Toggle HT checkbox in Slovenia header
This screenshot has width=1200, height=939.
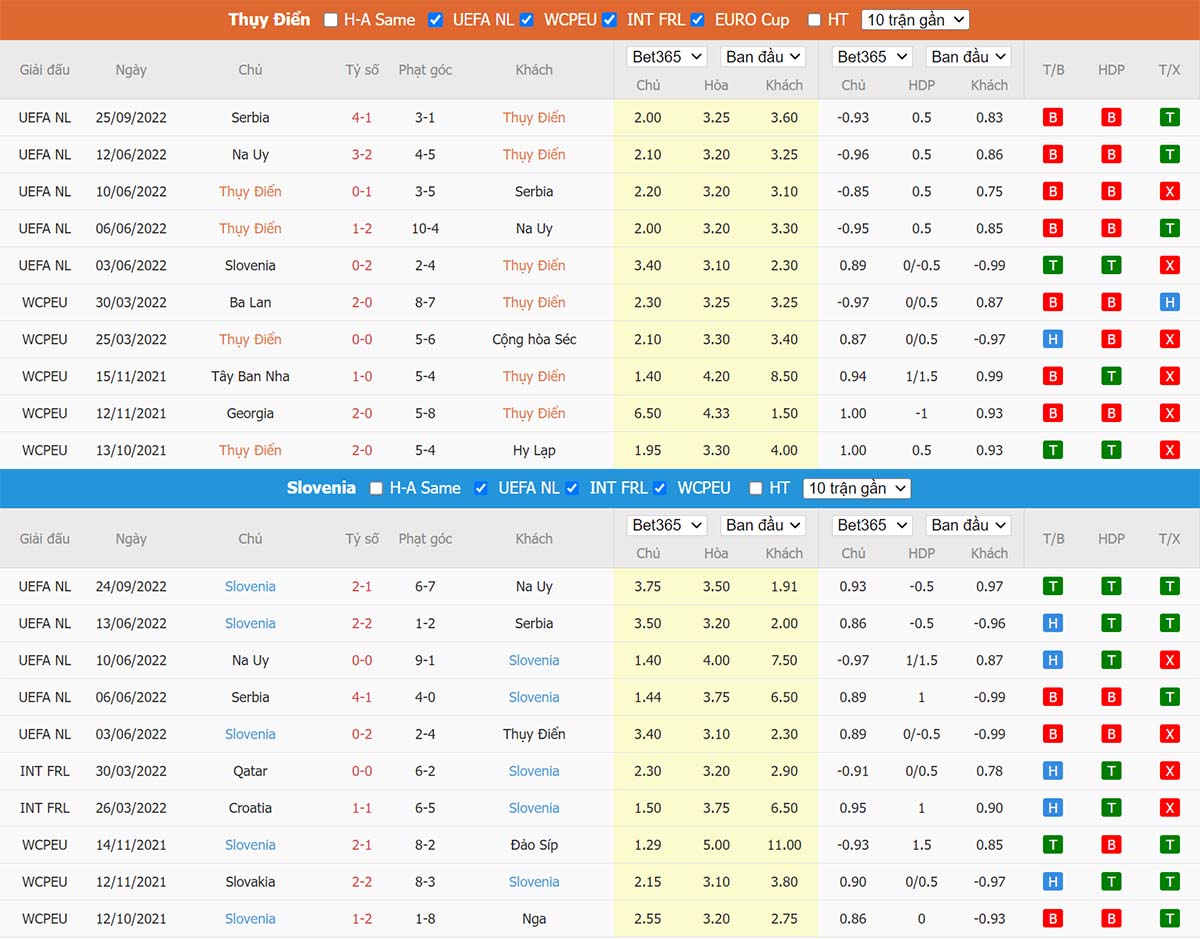(757, 488)
